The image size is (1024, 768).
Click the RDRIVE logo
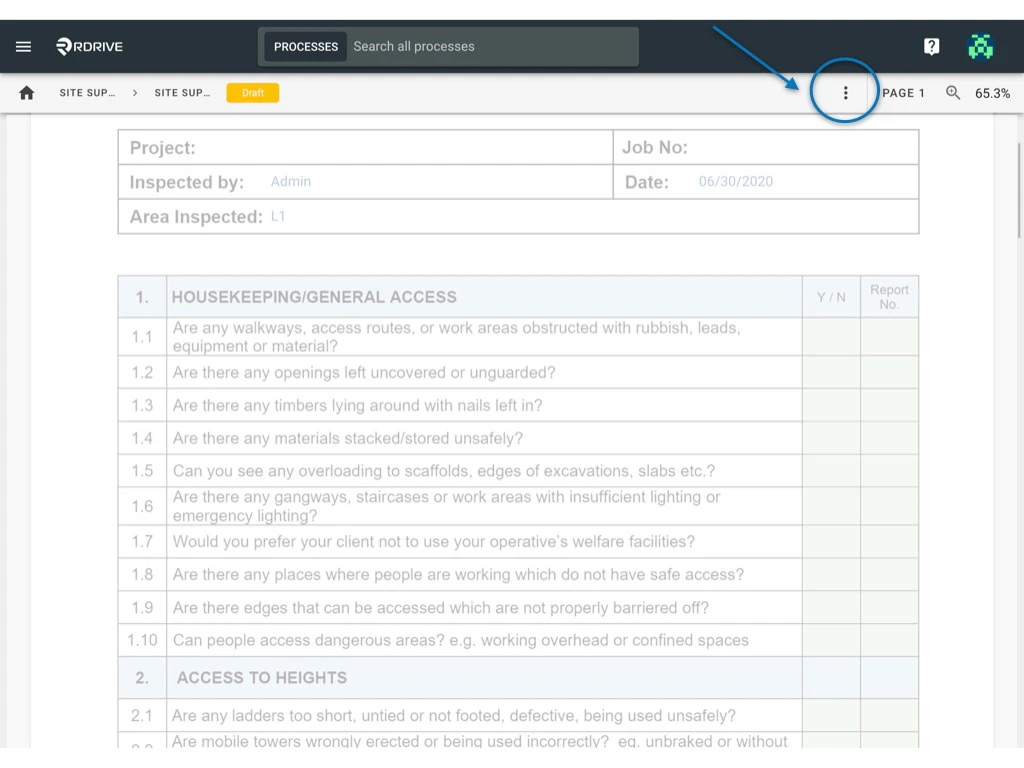click(89, 46)
